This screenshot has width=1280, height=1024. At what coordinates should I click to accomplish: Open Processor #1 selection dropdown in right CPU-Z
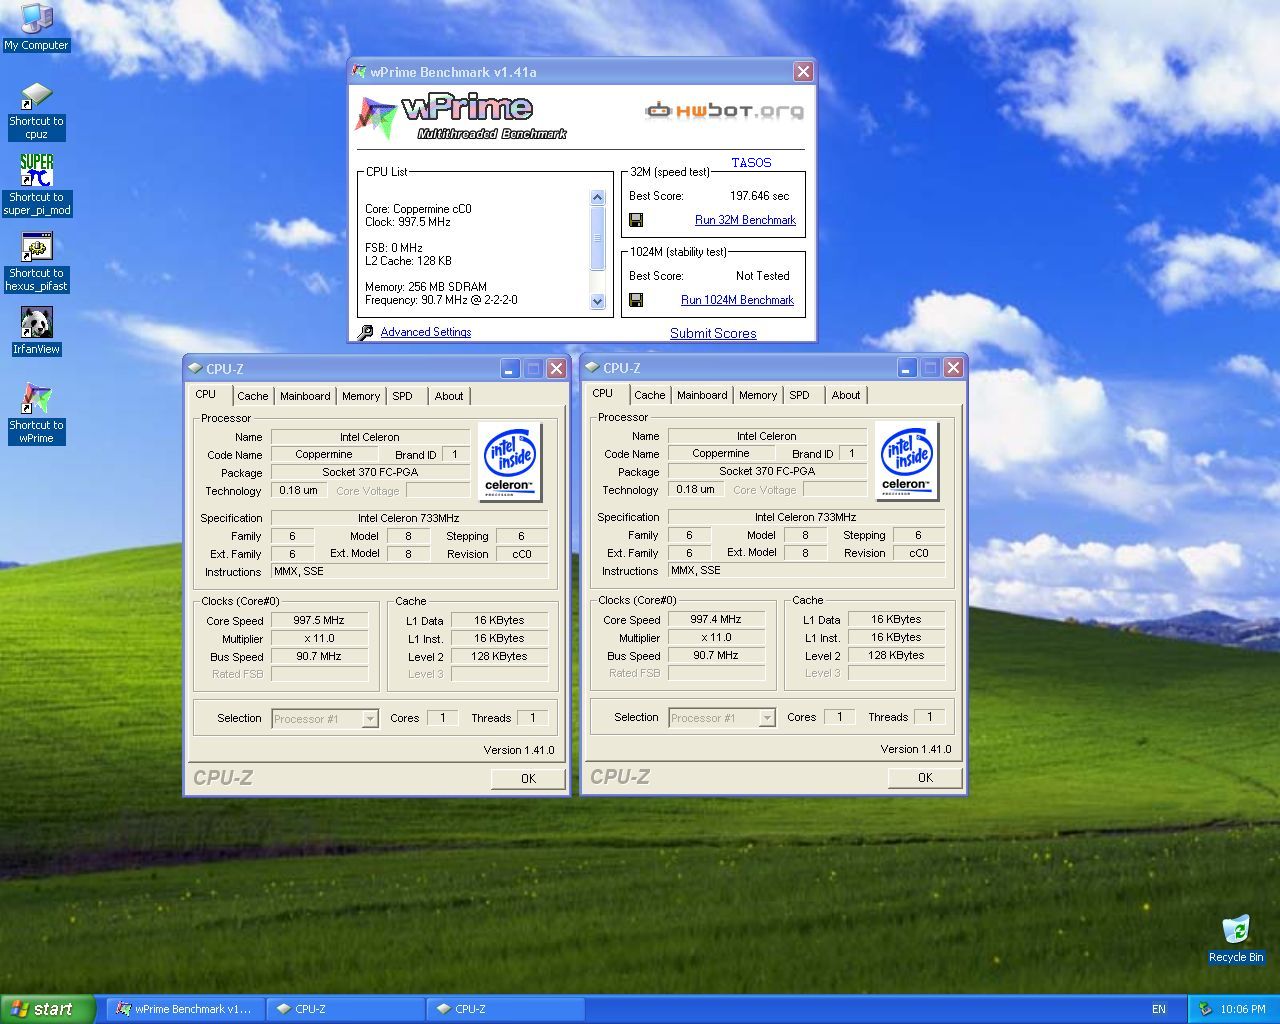point(767,718)
